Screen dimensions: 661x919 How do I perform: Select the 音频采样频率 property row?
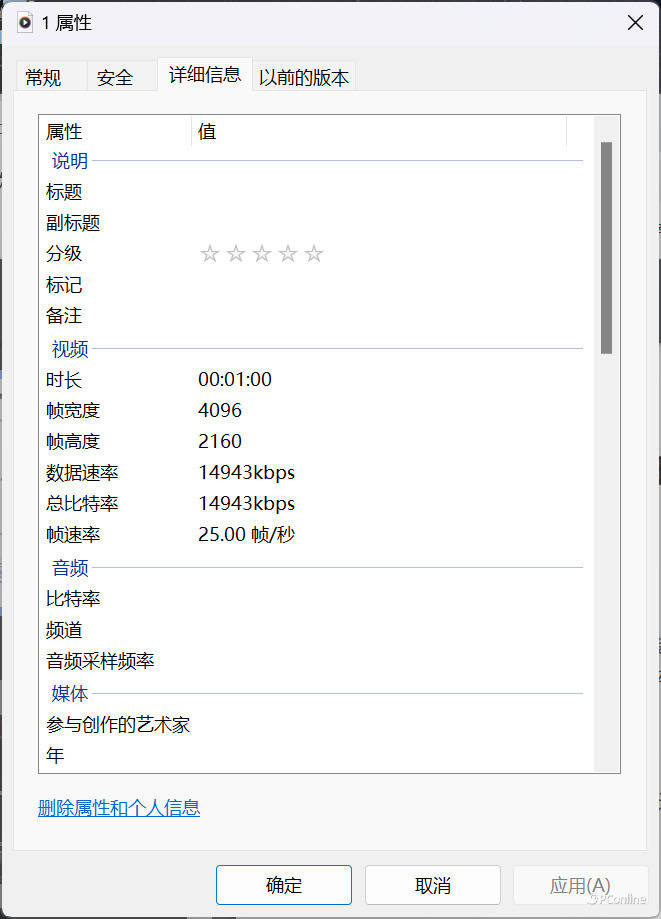tap(314, 662)
